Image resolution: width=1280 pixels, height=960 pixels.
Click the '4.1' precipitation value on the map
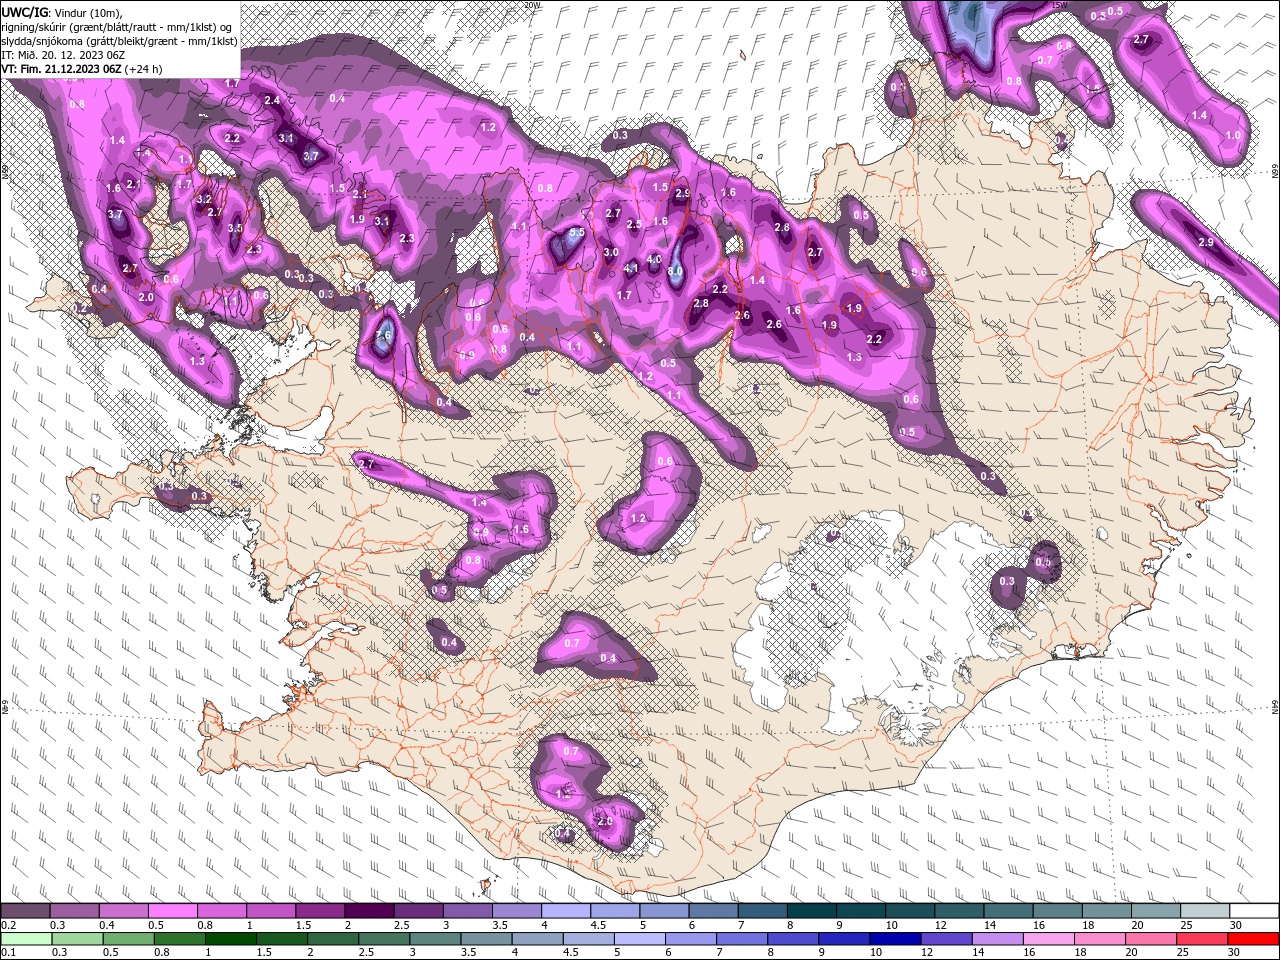(x=631, y=269)
